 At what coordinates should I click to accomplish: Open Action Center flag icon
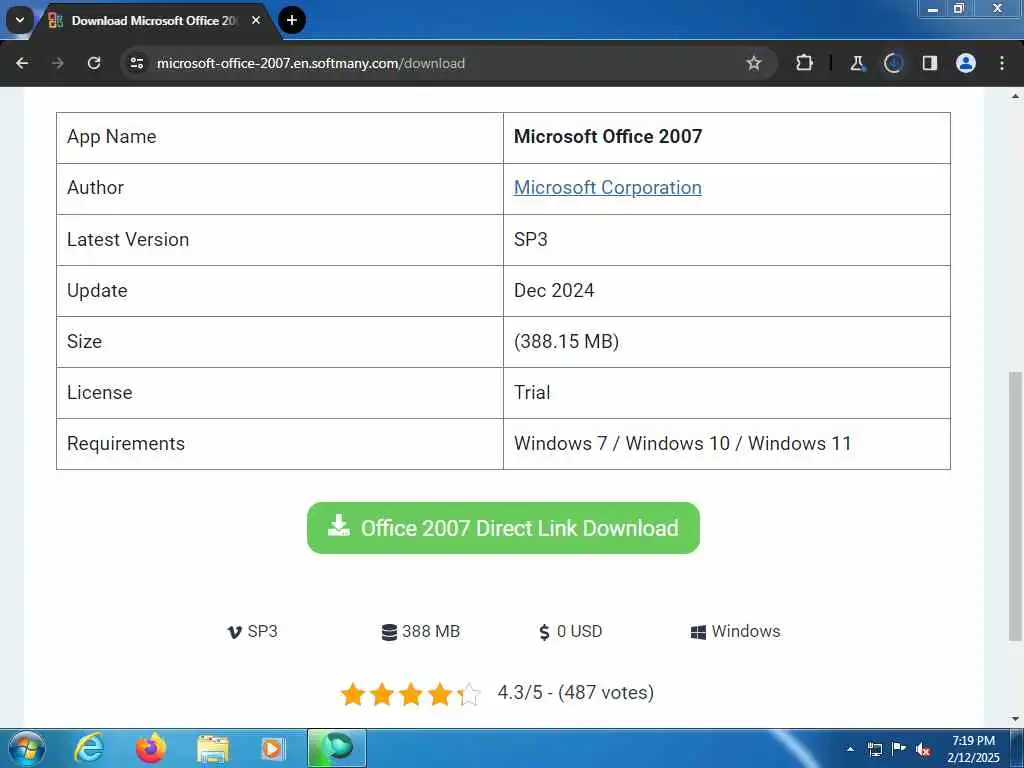pyautogui.click(x=899, y=748)
